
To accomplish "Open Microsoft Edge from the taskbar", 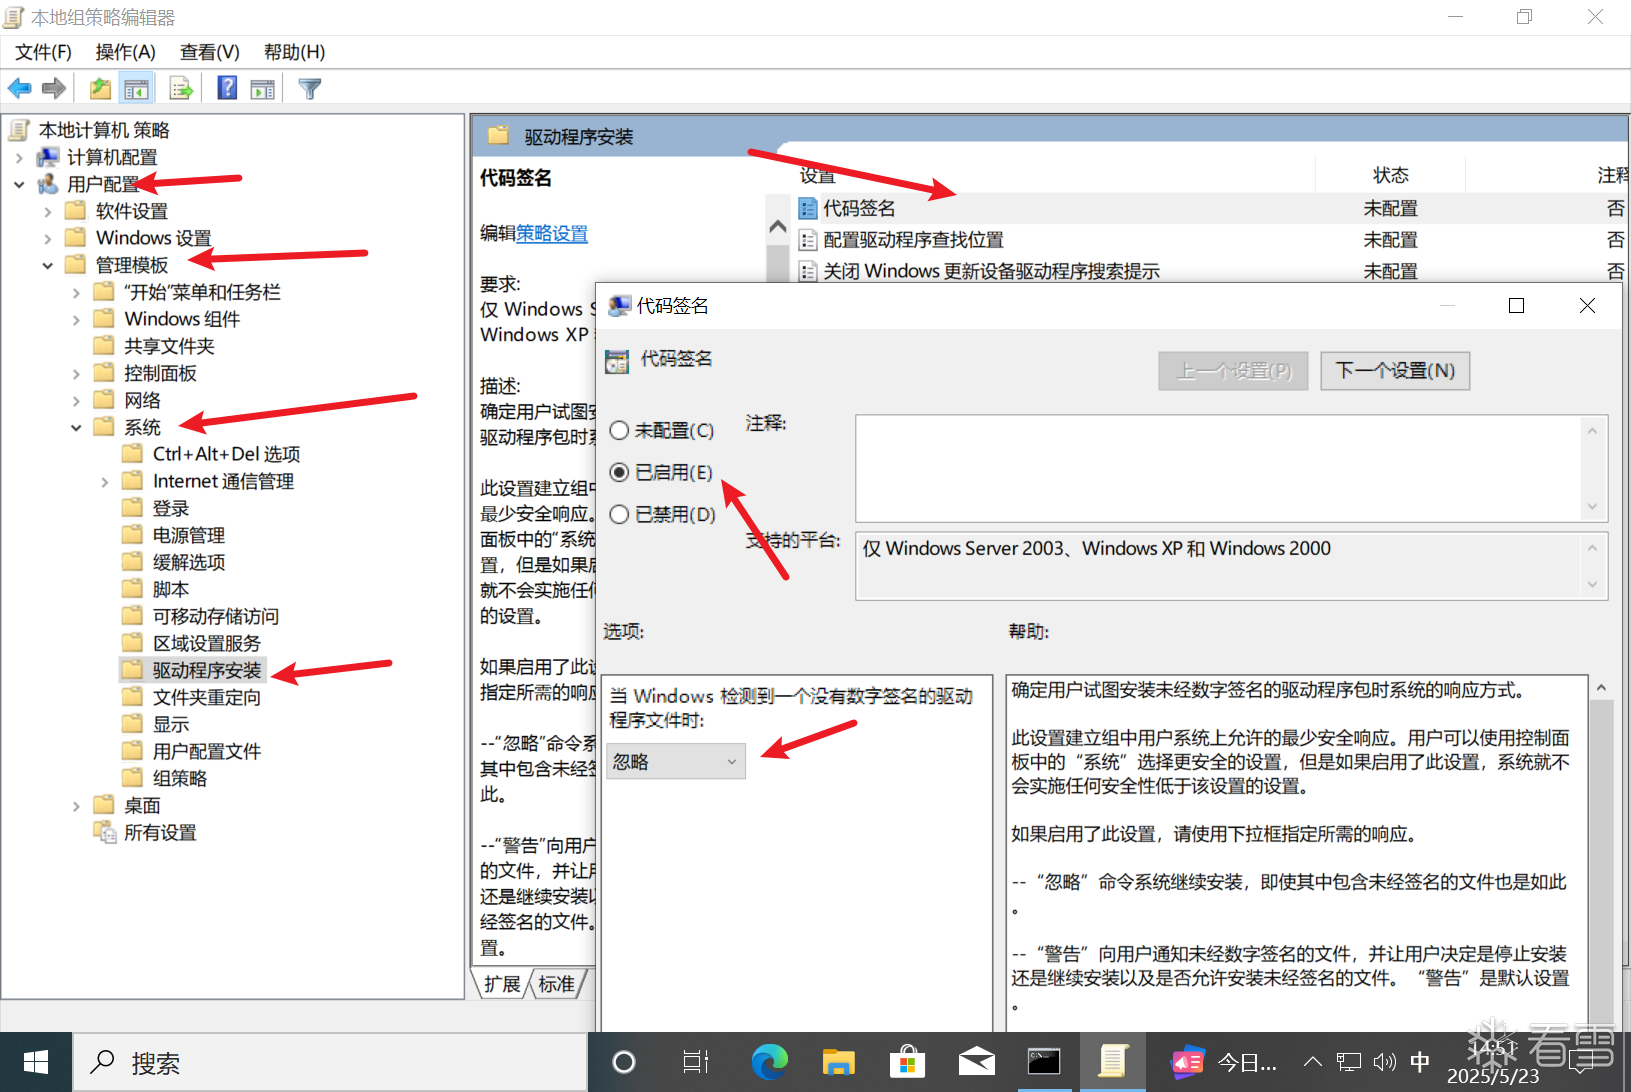I will 769,1062.
